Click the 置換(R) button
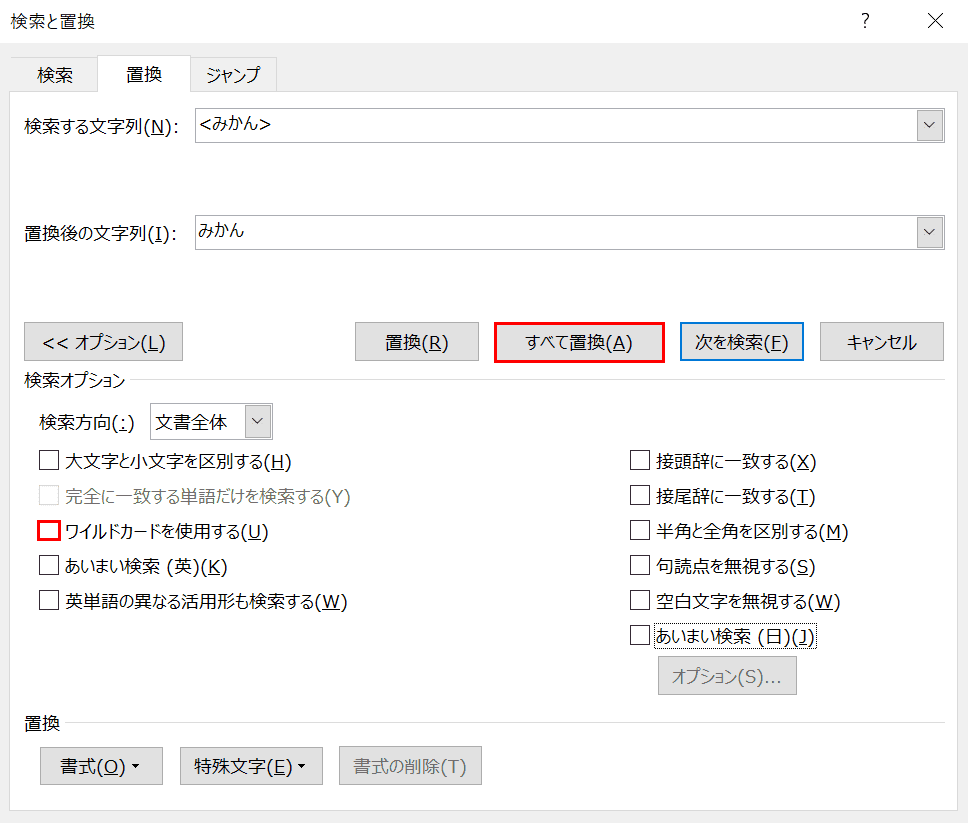The image size is (968, 823). (x=417, y=341)
